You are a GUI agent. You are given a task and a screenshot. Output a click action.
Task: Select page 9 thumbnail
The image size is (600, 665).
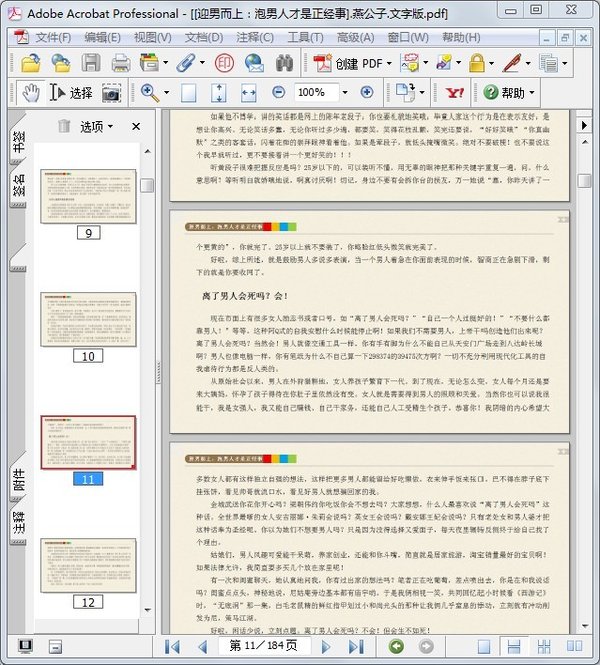point(88,196)
